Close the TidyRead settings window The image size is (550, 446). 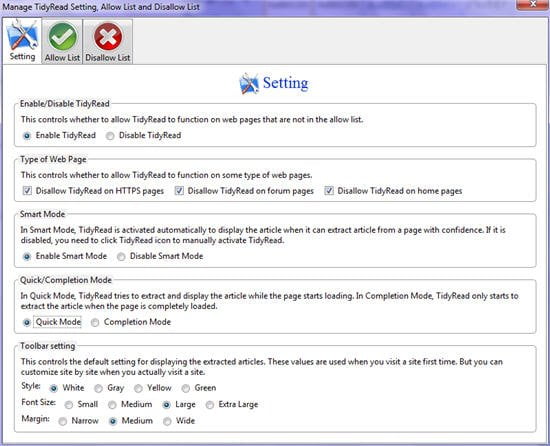(532, 4)
